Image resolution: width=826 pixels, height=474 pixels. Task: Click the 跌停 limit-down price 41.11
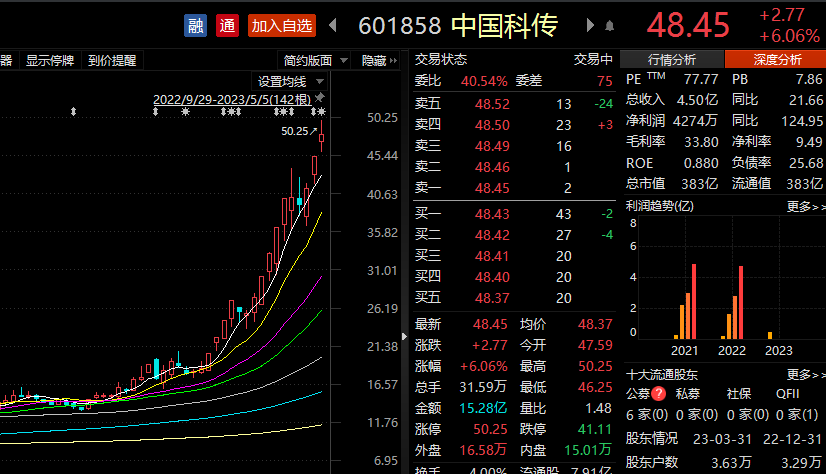point(595,429)
